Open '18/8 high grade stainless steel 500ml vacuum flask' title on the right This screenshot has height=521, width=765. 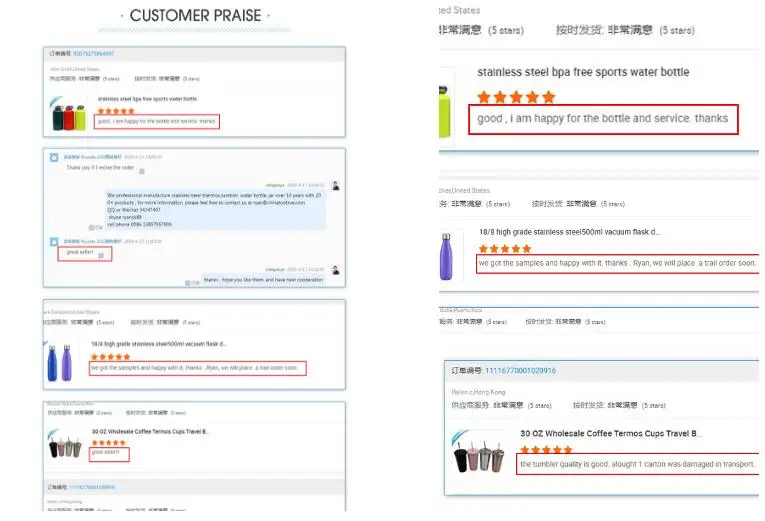[x=568, y=232]
